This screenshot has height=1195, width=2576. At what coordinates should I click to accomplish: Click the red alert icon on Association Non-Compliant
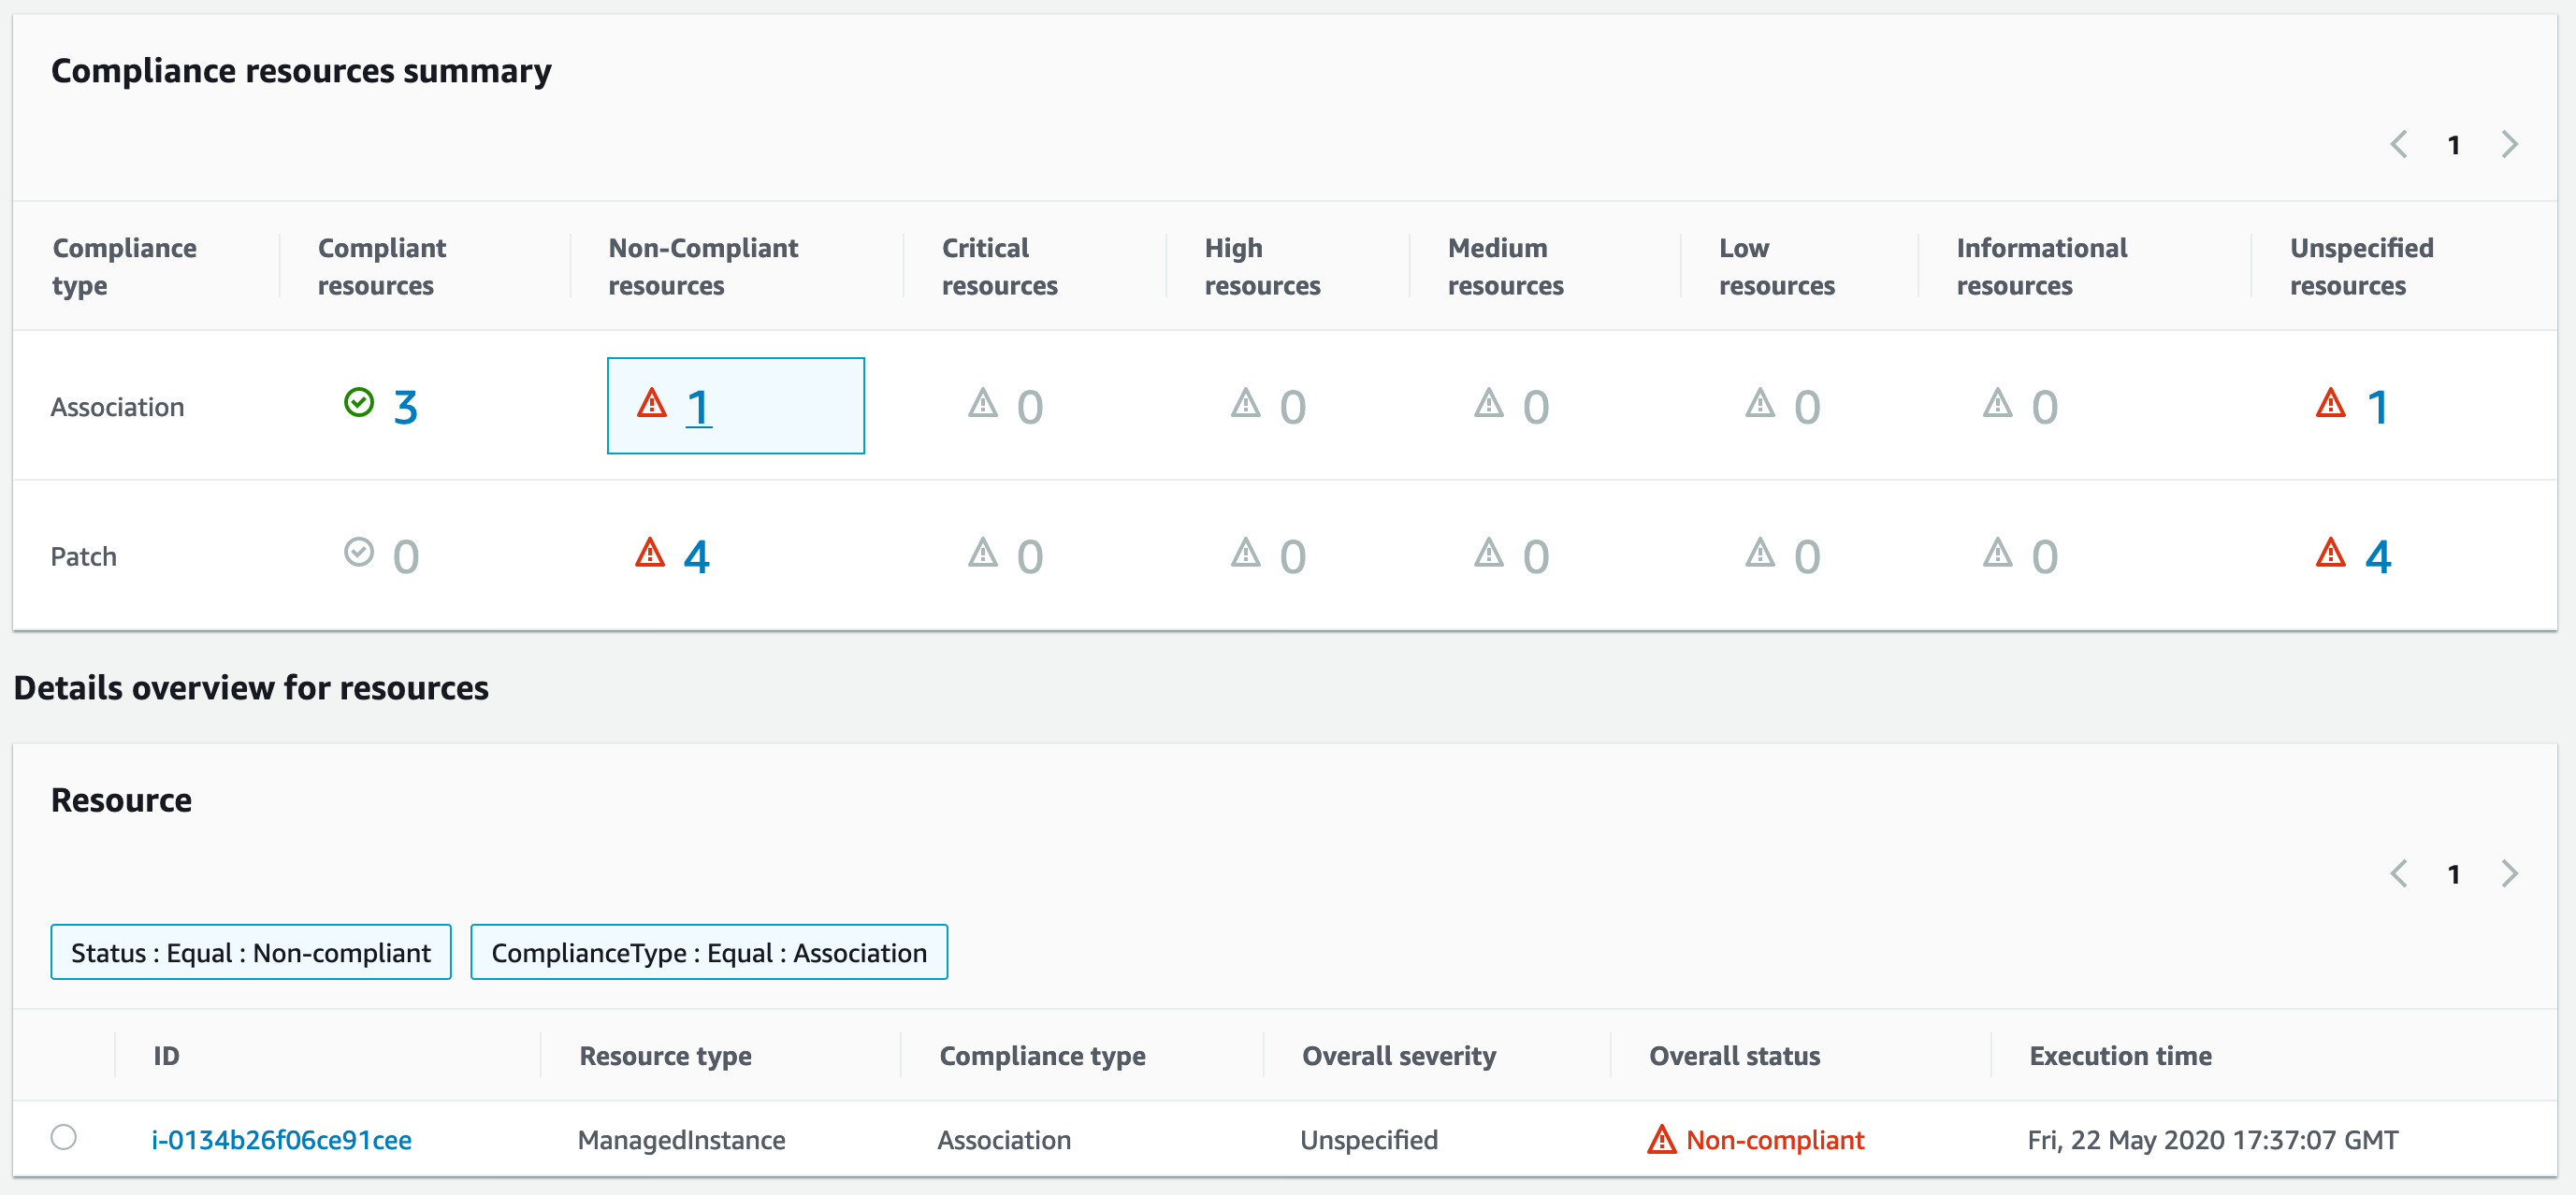tap(653, 404)
